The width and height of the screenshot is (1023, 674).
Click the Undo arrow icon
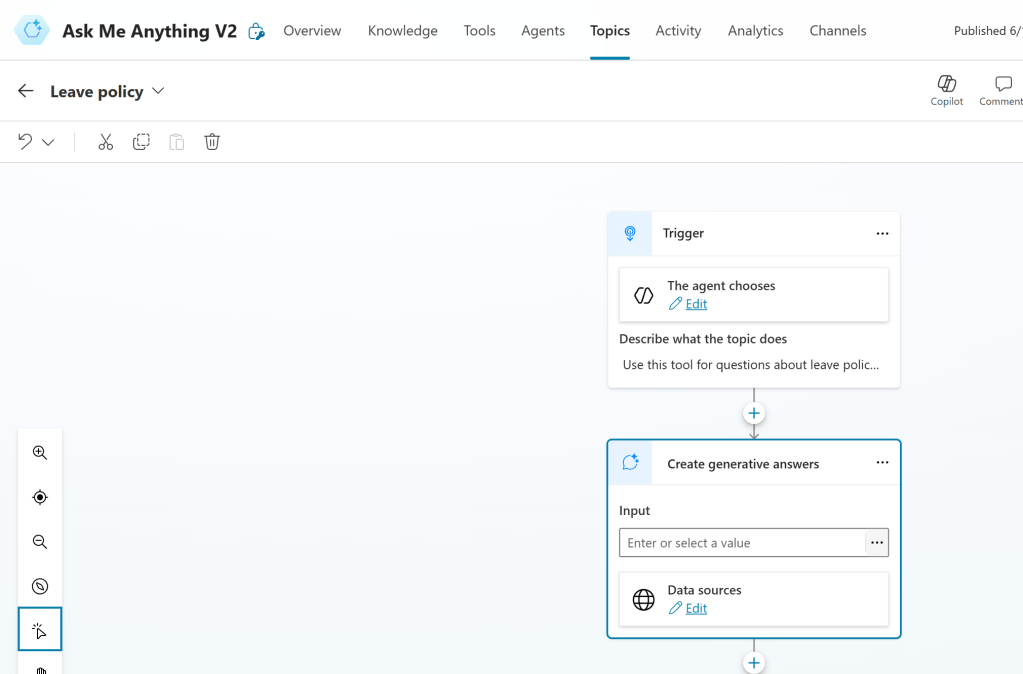(x=25, y=142)
